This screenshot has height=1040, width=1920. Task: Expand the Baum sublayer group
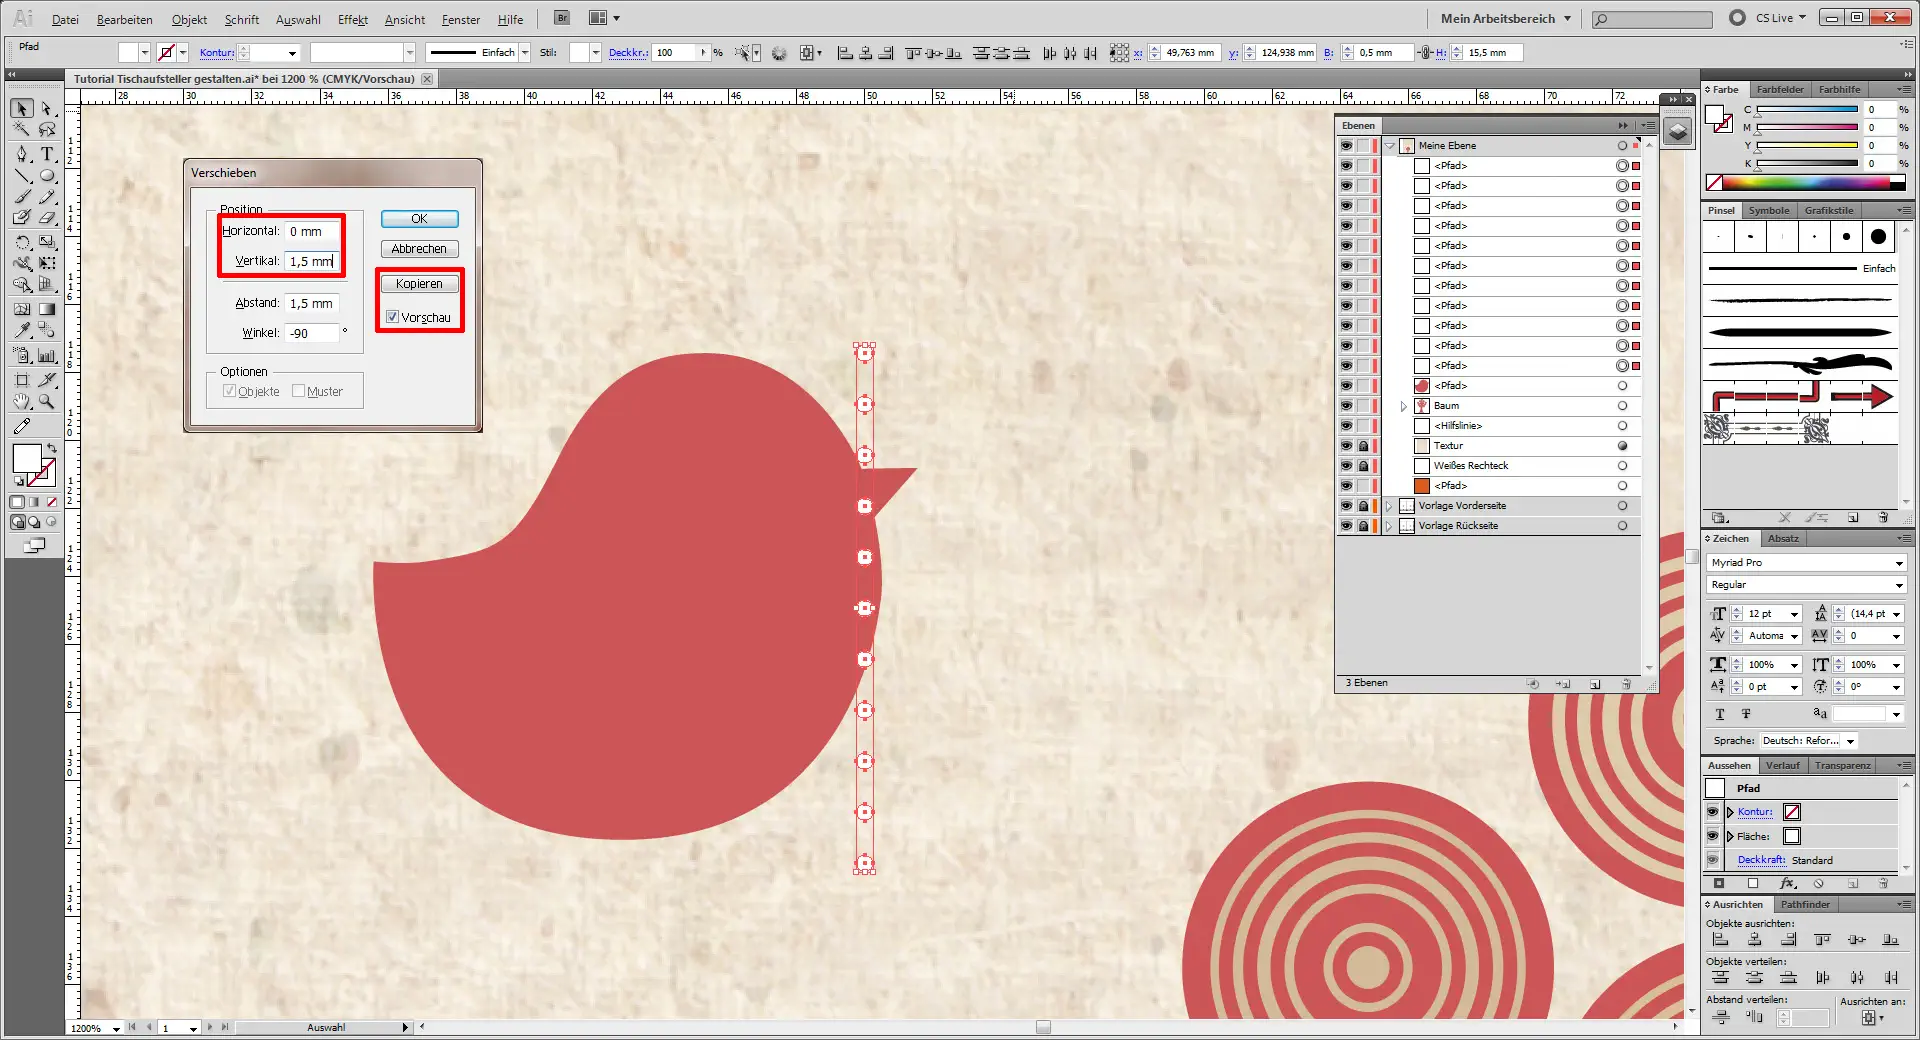[1404, 406]
